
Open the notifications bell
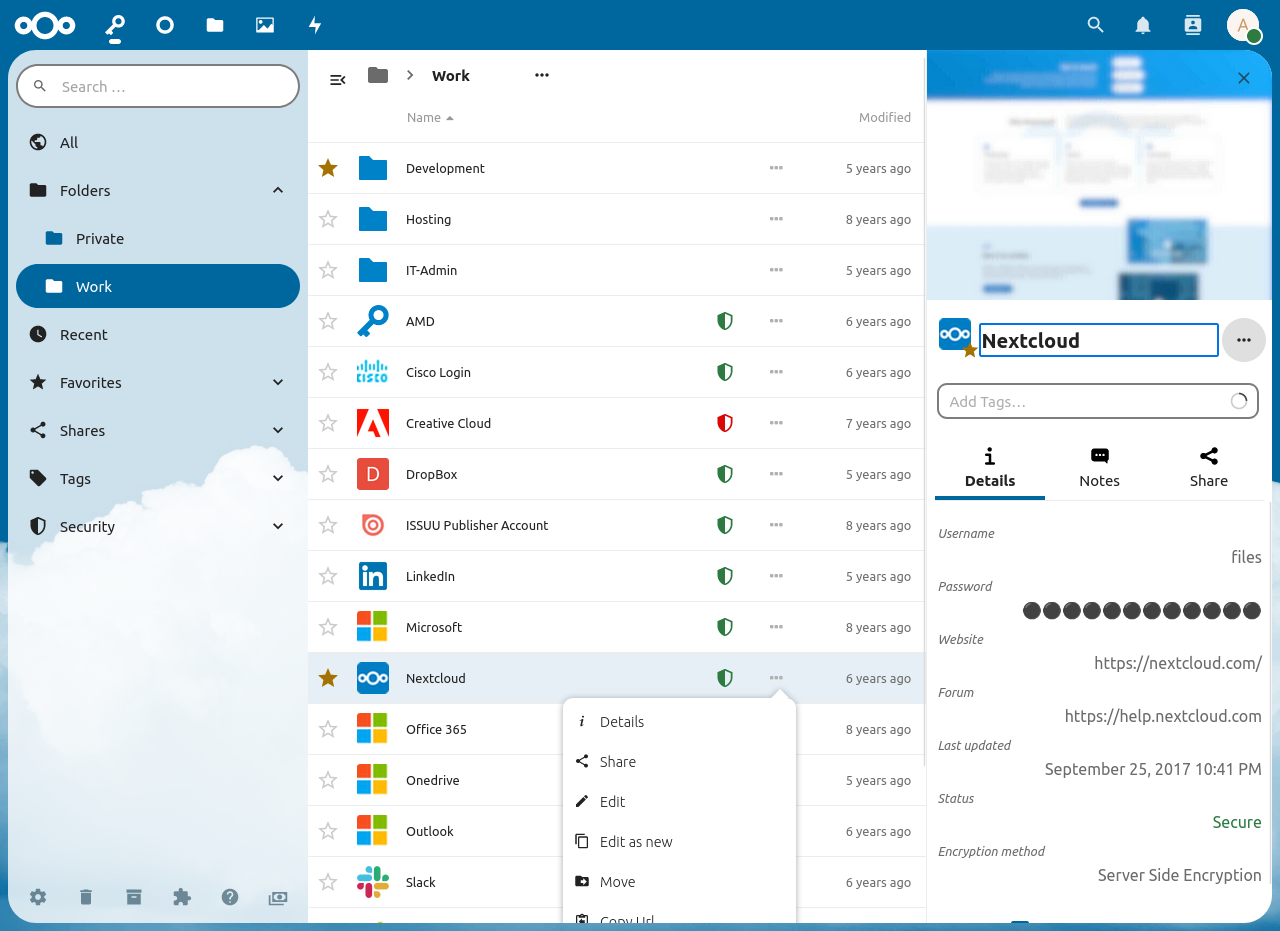click(x=1143, y=25)
